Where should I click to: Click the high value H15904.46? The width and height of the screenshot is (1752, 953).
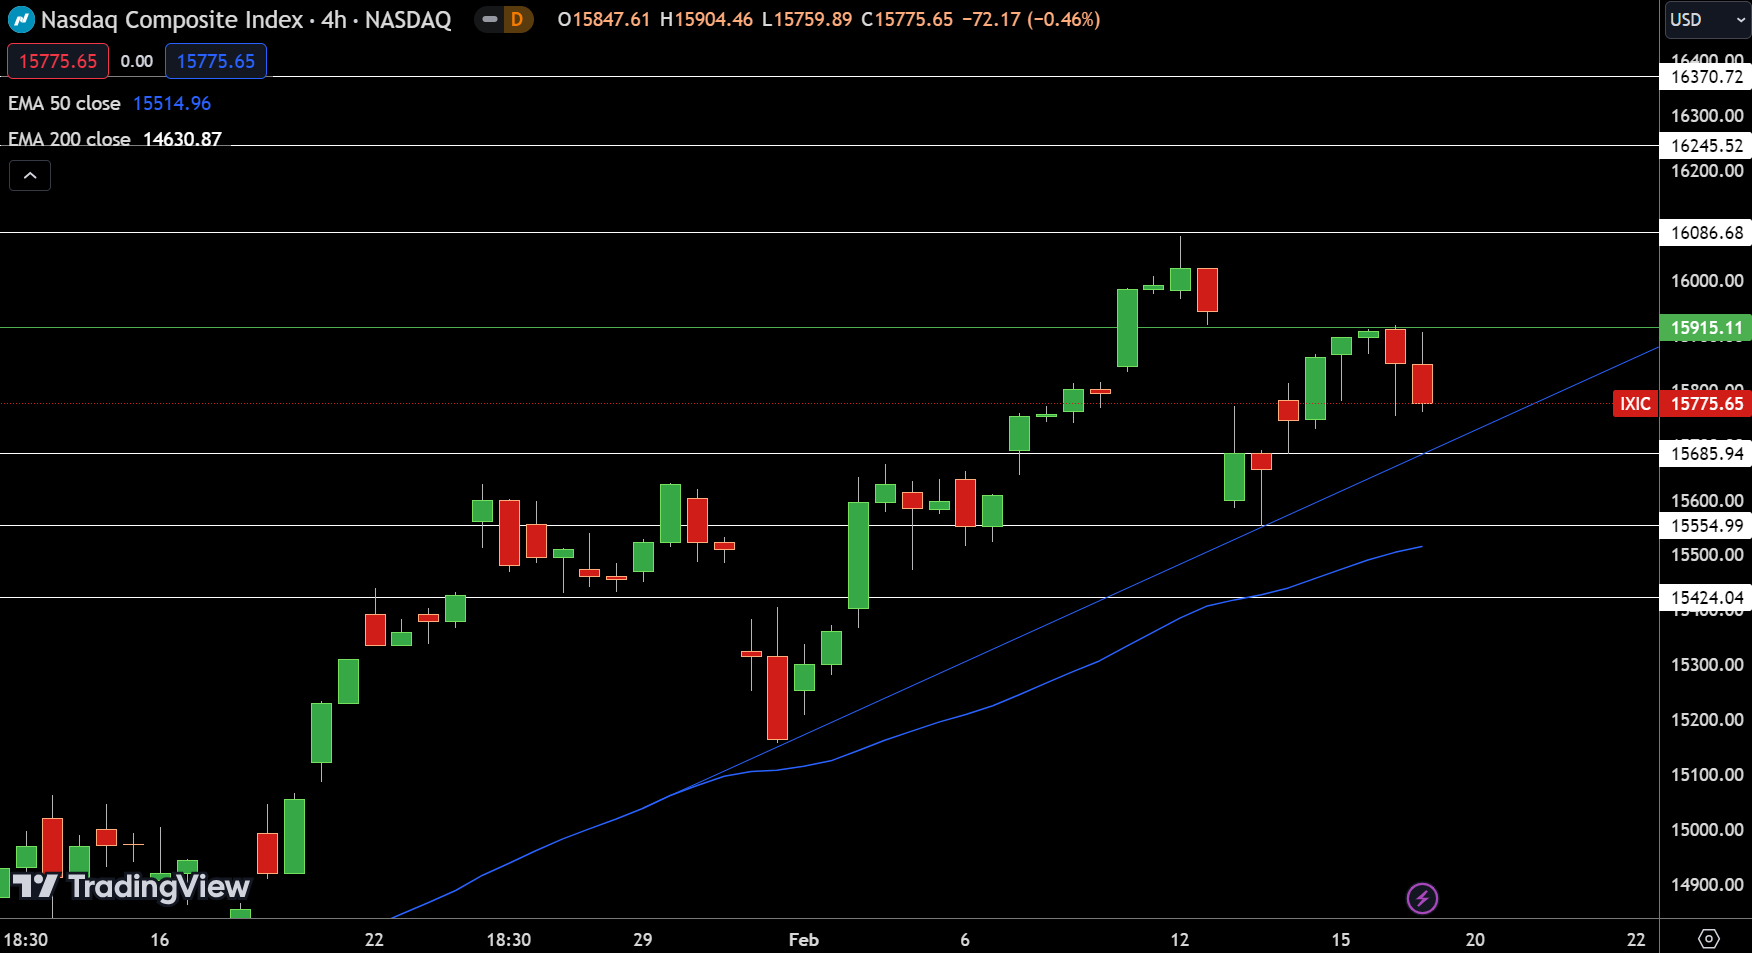tap(706, 19)
